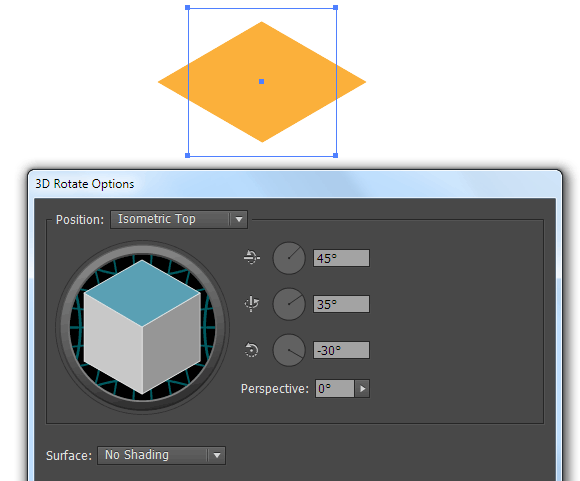The width and height of the screenshot is (580, 481).
Task: Click into the Perspective 0° field
Action: point(334,388)
